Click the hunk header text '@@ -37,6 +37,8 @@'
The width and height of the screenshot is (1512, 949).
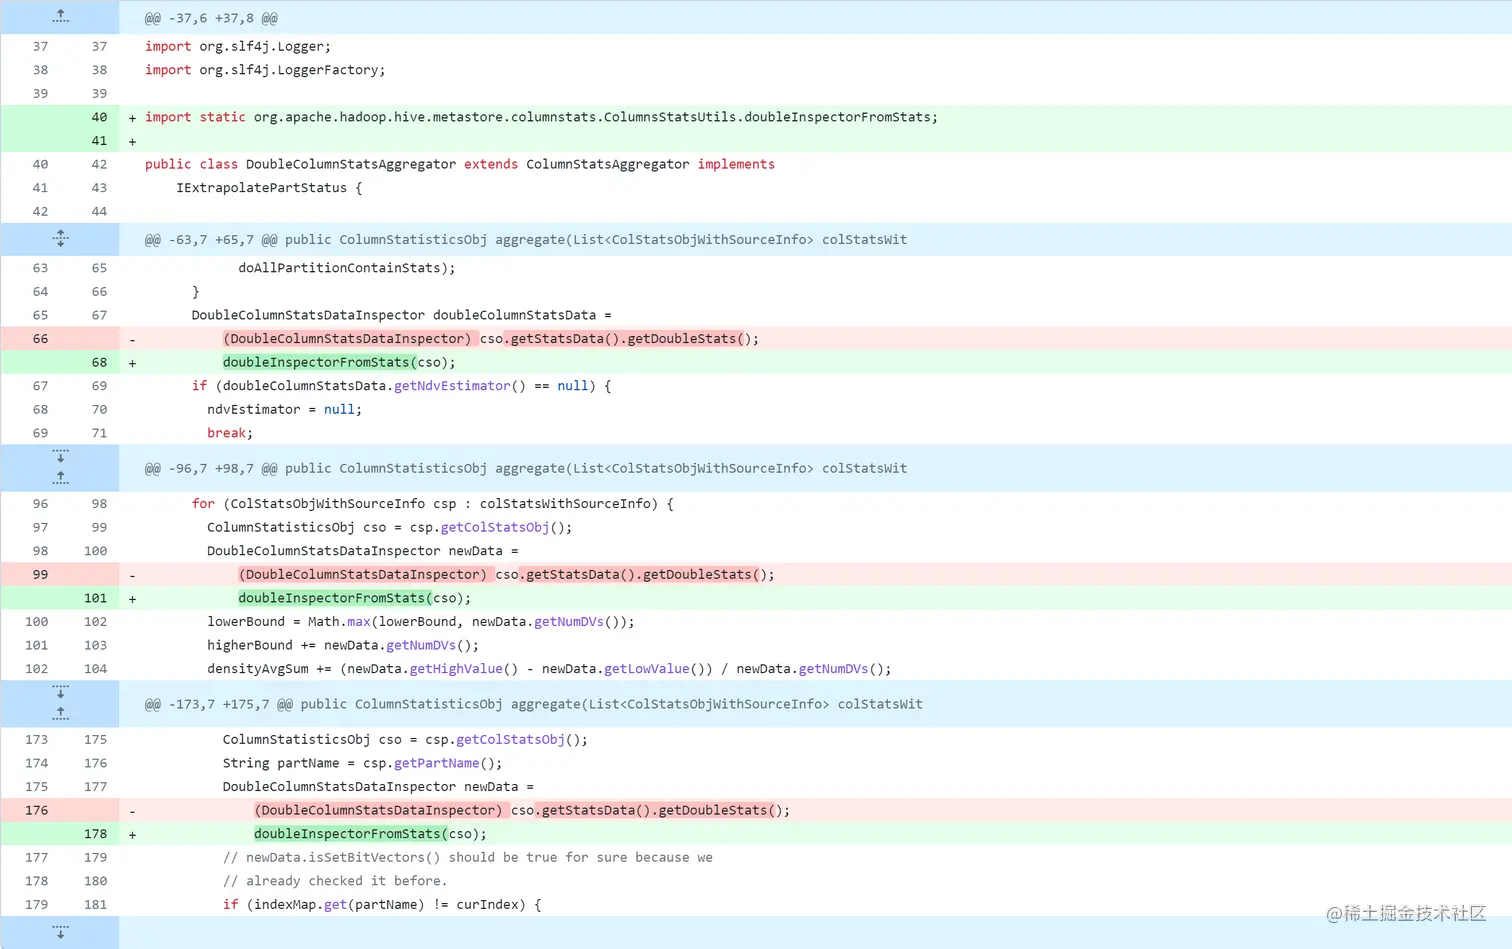(211, 18)
